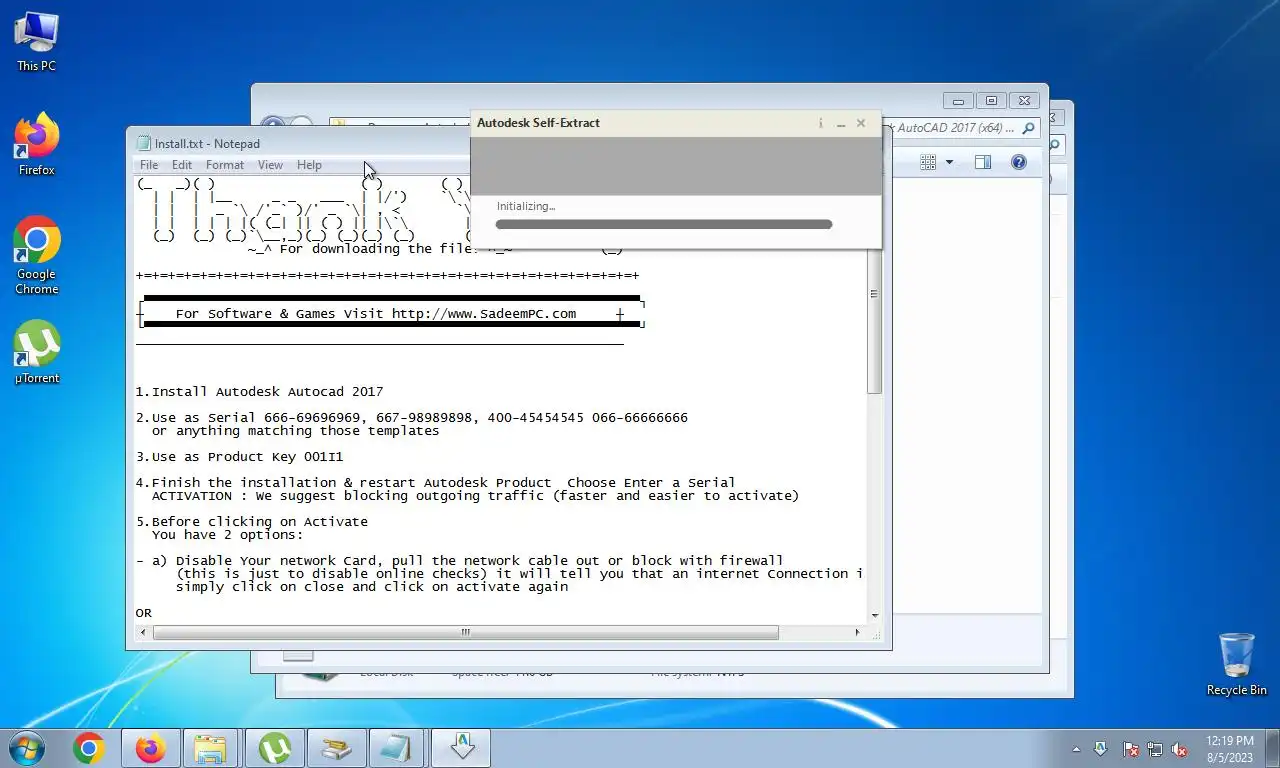
Task: Minimize the Autodesk Self-Extract dialog
Action: pos(841,123)
